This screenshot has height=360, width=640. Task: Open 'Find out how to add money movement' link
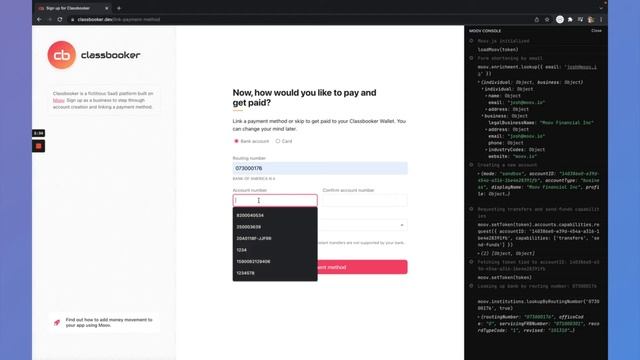109,322
